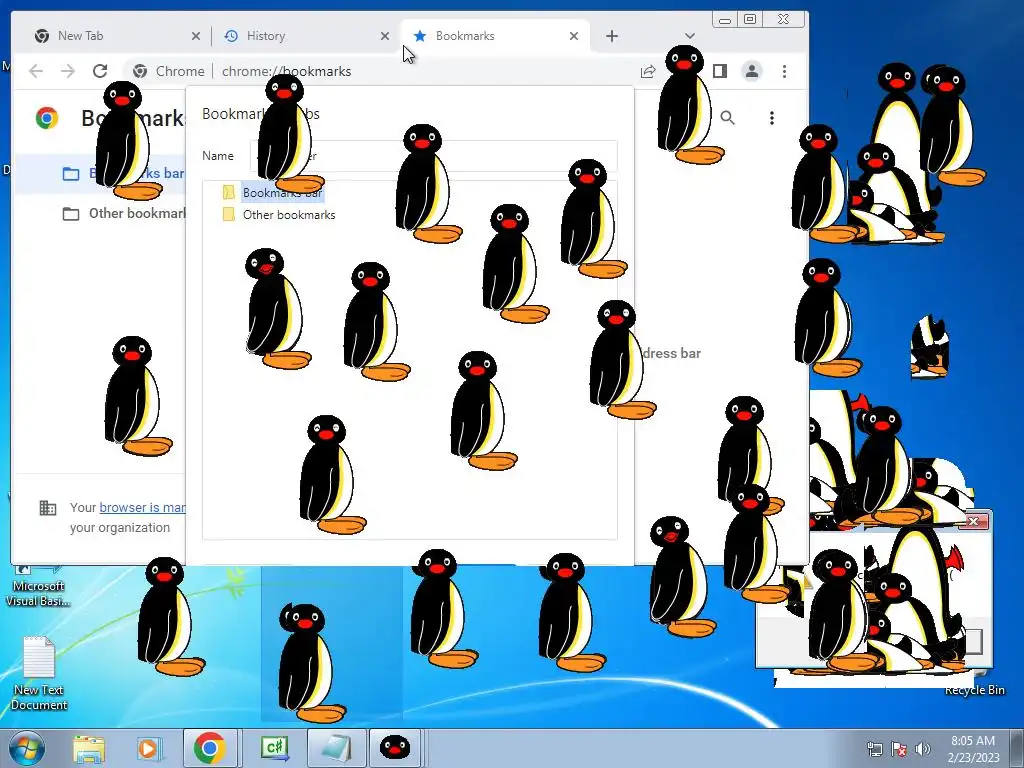The height and width of the screenshot is (768, 1024).
Task: Share this page icon in address bar
Action: 648,71
